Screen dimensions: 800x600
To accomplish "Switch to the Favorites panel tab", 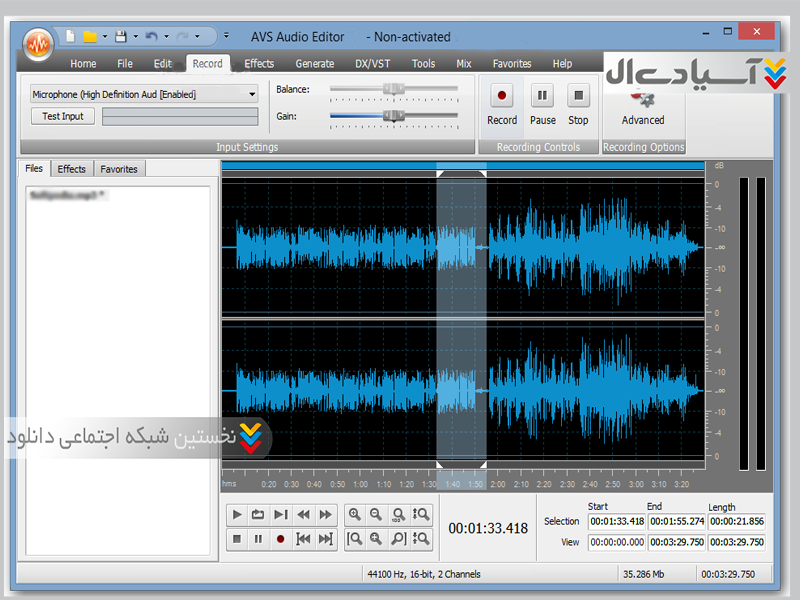I will (119, 169).
